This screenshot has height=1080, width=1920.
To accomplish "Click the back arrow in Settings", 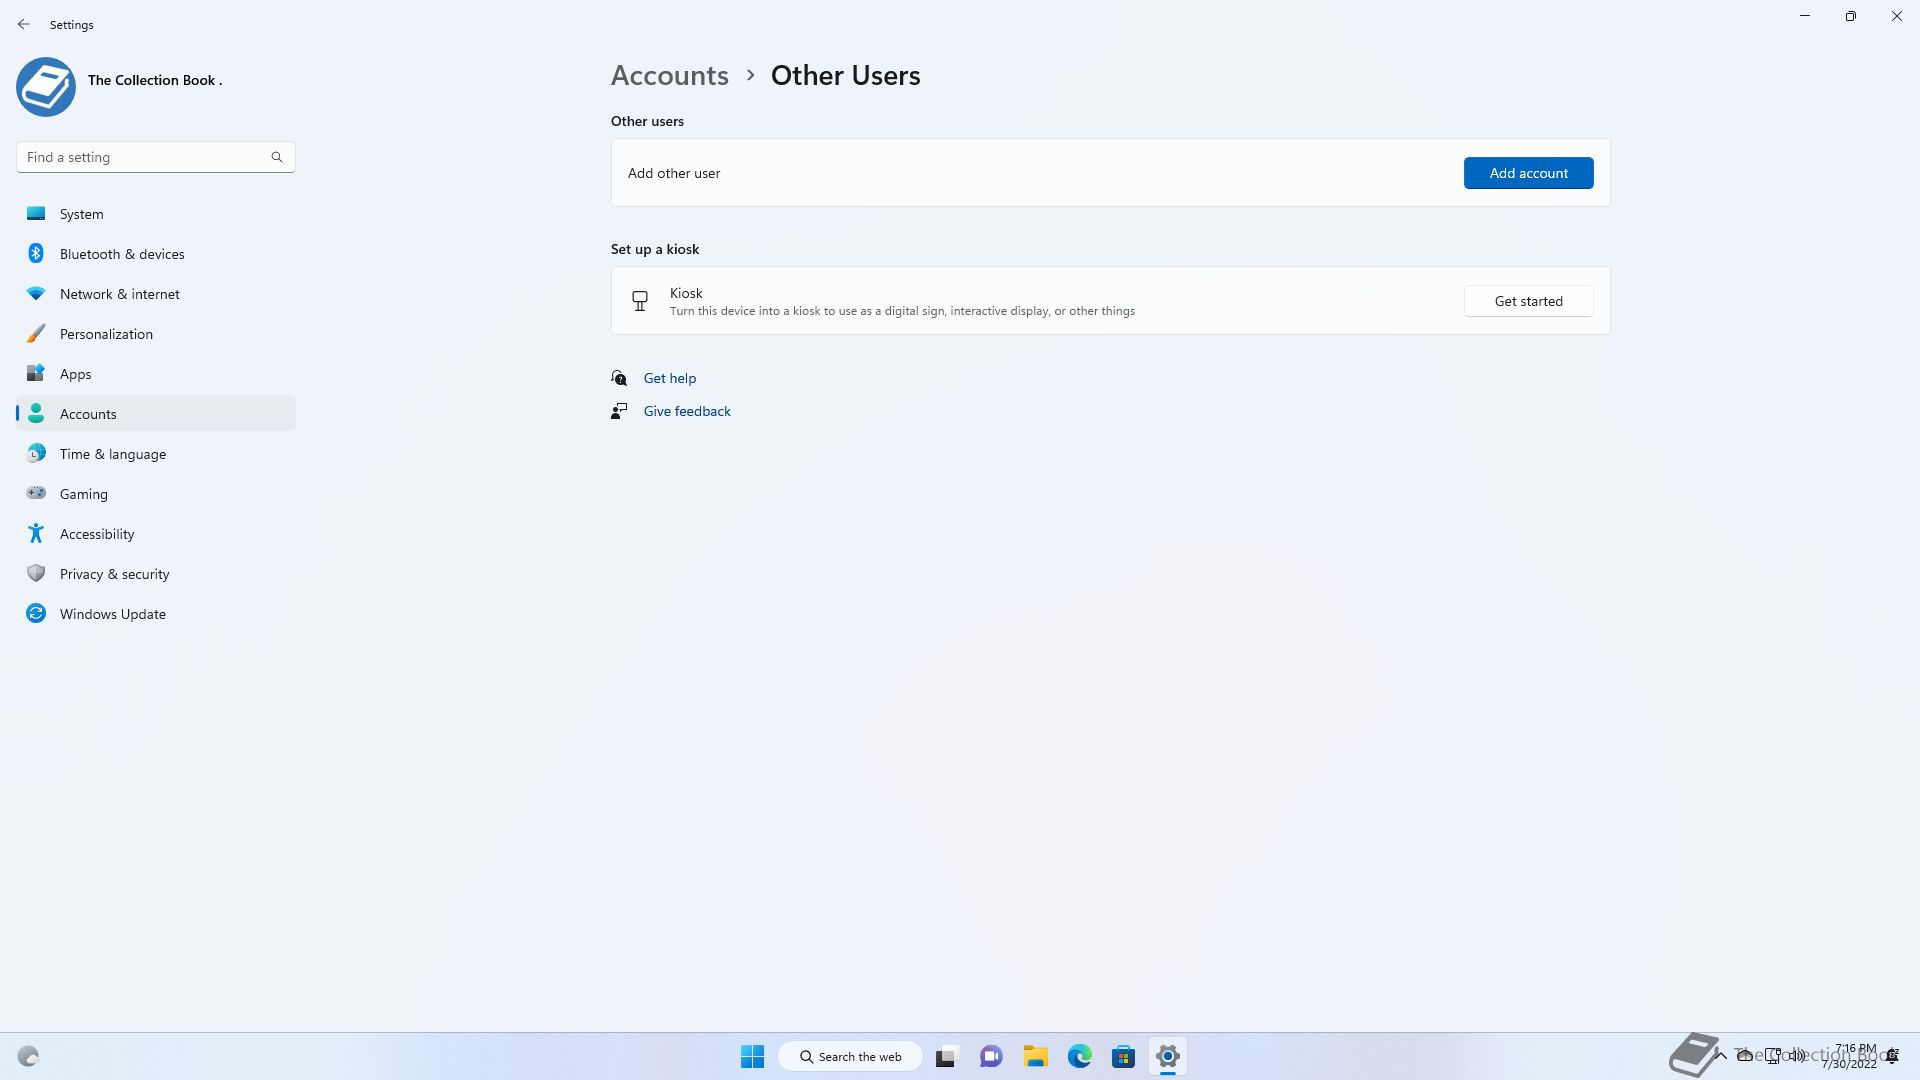I will click(24, 24).
